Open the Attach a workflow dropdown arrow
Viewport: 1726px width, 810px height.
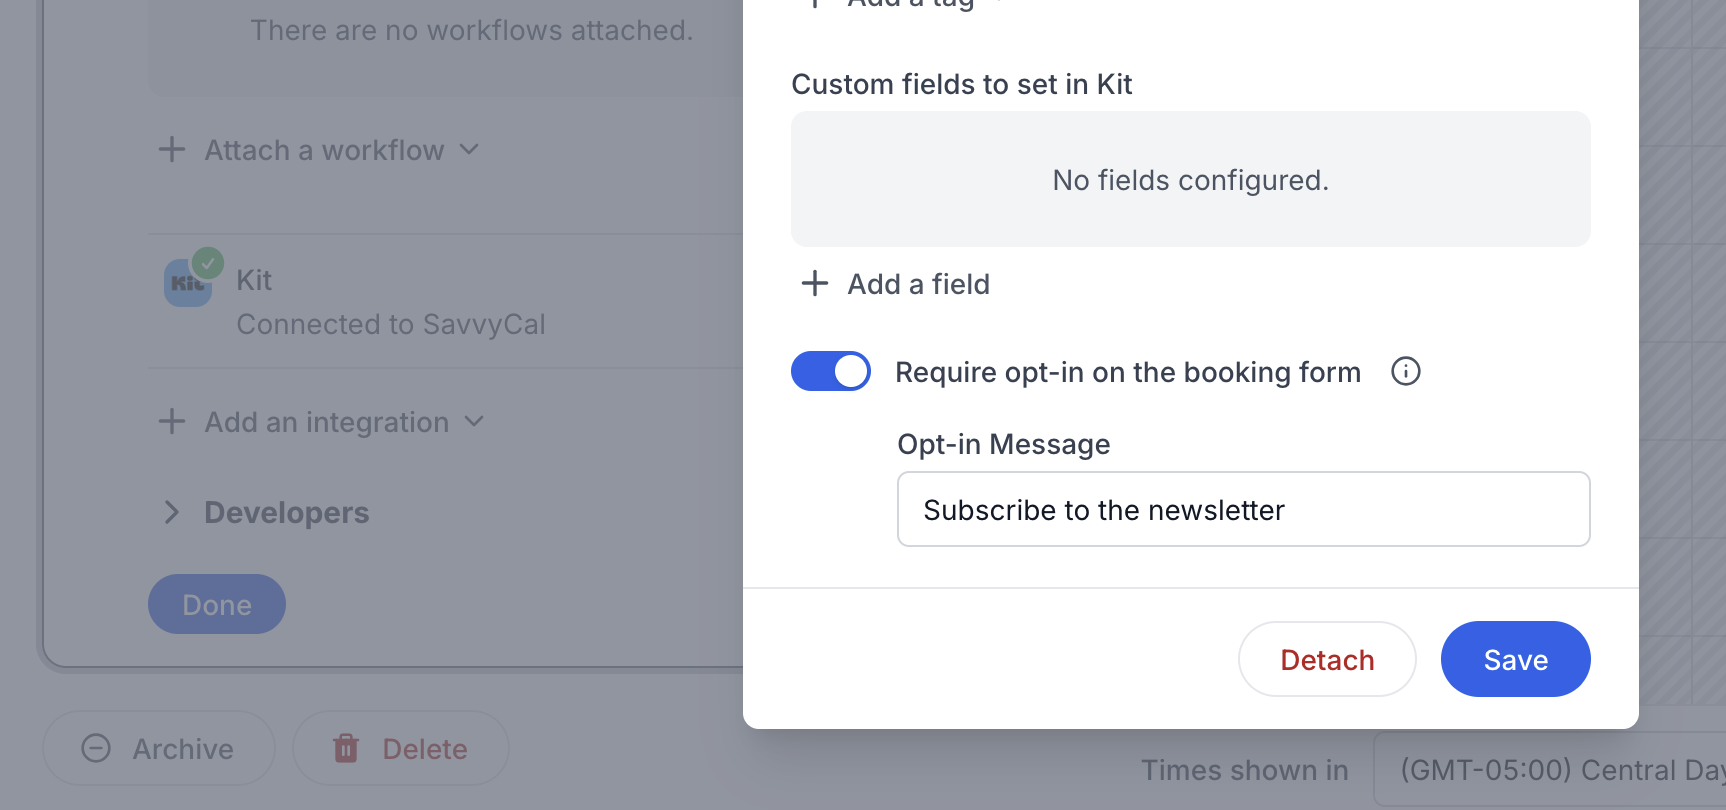pos(469,150)
